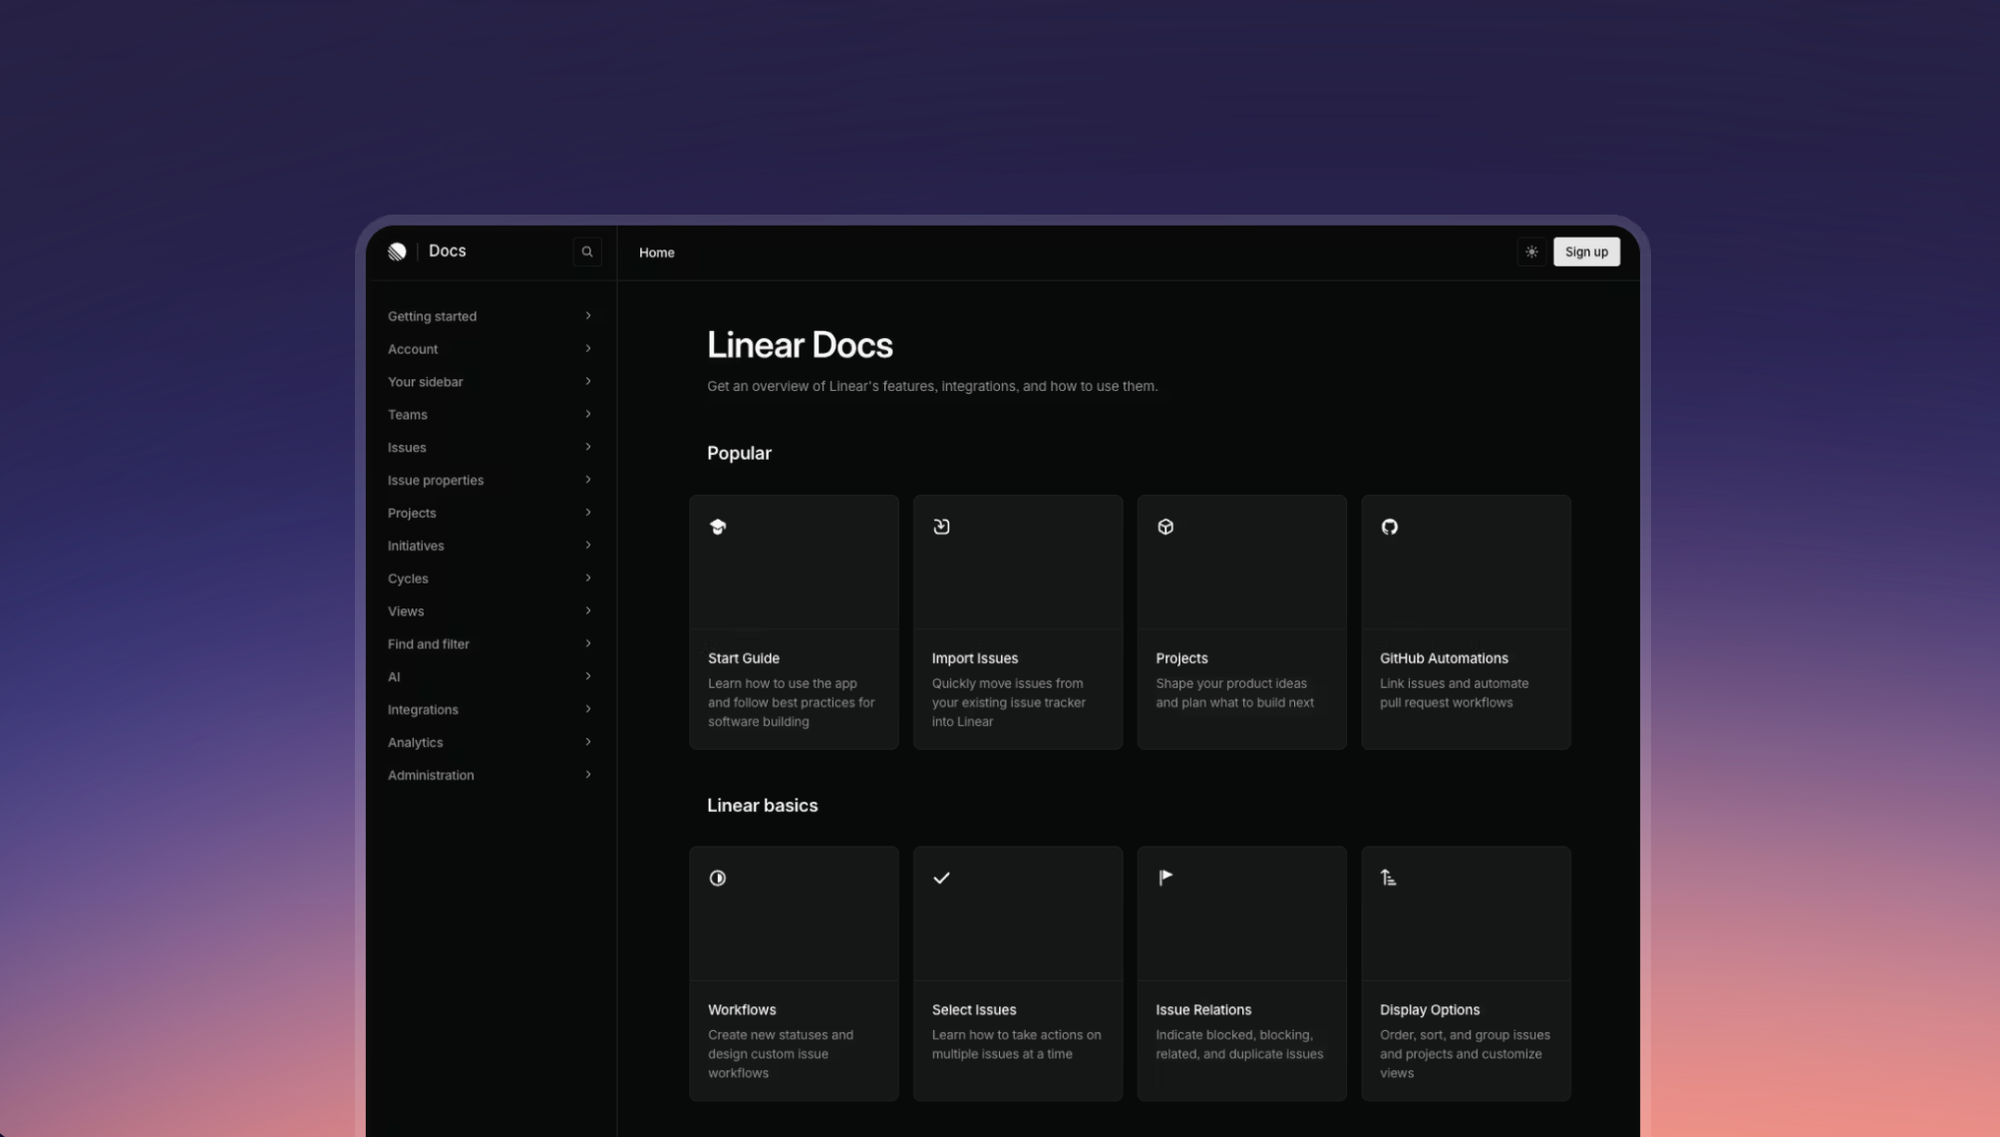Expand the Integrations sidebar chevron
Screen dimensions: 2000x1137
pyautogui.click(x=588, y=709)
